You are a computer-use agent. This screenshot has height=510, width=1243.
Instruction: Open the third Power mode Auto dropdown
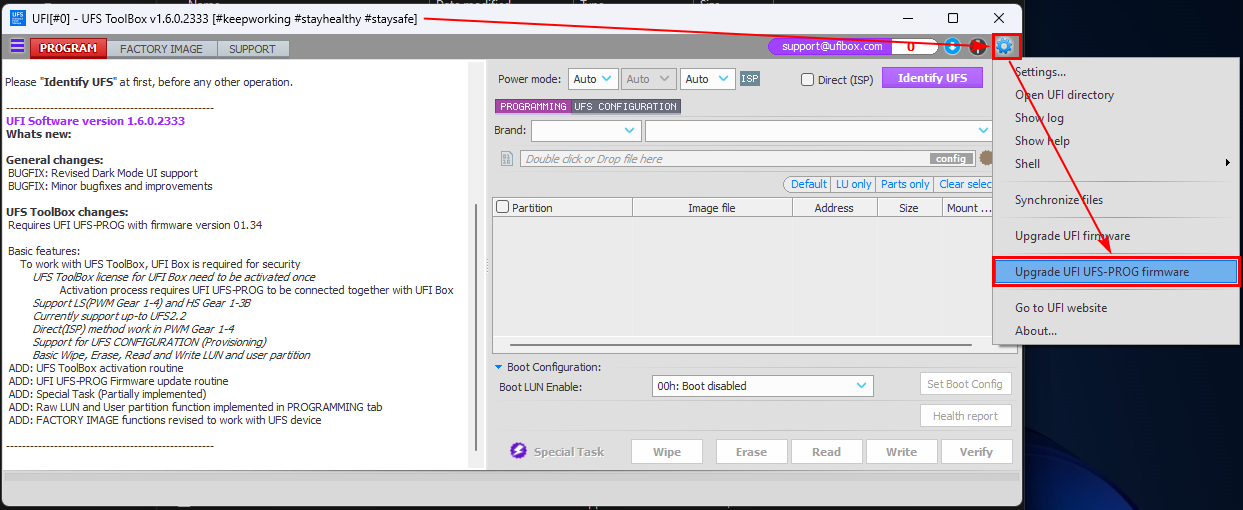[707, 79]
